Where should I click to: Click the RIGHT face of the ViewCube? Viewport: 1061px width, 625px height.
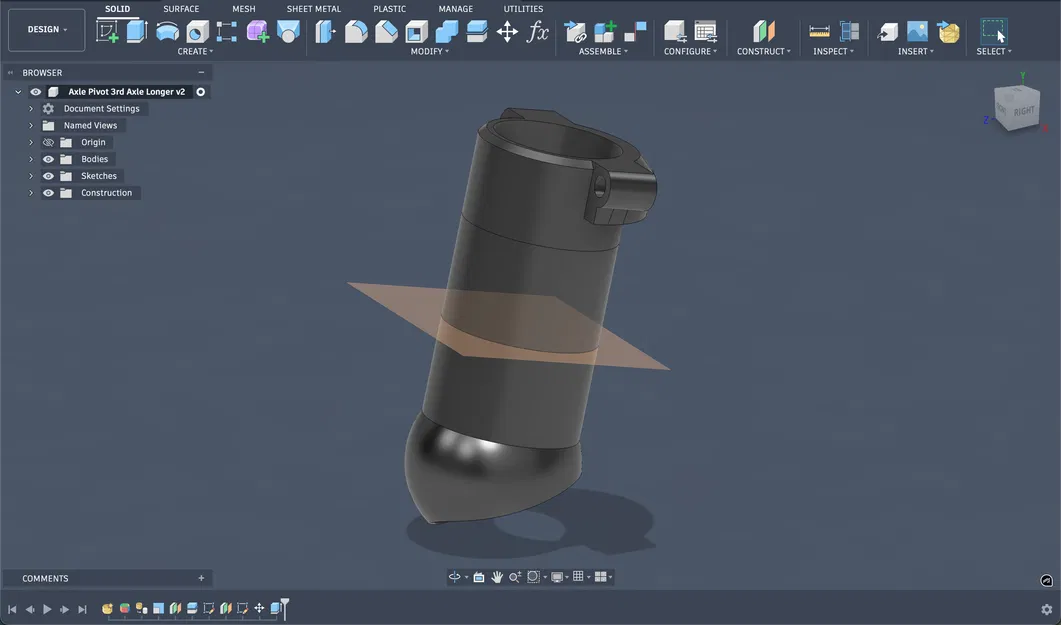point(1022,113)
